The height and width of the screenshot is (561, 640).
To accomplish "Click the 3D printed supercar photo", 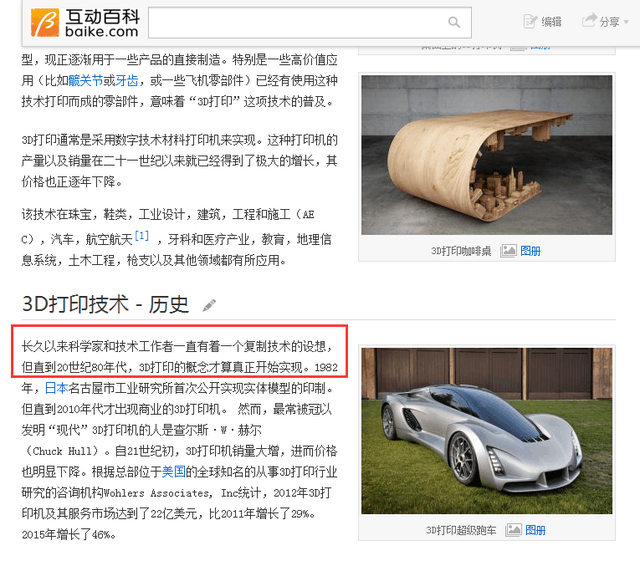I will (486, 430).
